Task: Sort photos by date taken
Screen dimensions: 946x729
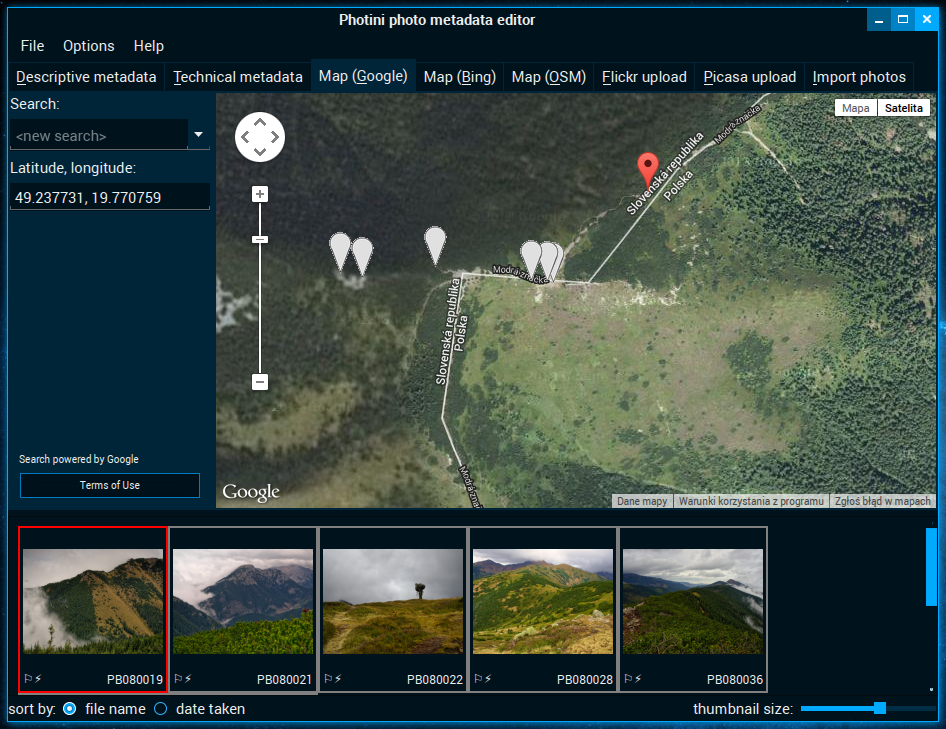Action: click(x=160, y=709)
